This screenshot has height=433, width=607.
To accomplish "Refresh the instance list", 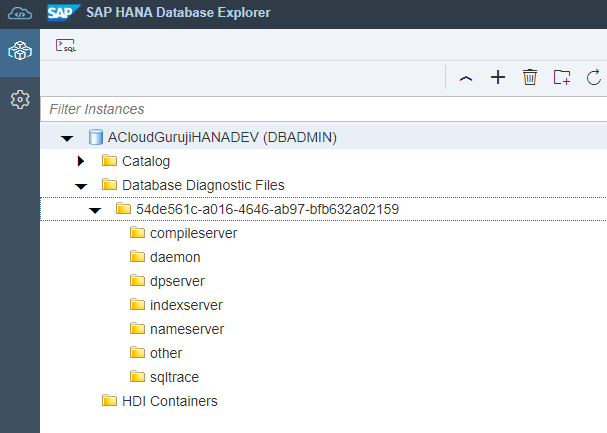I will point(593,78).
